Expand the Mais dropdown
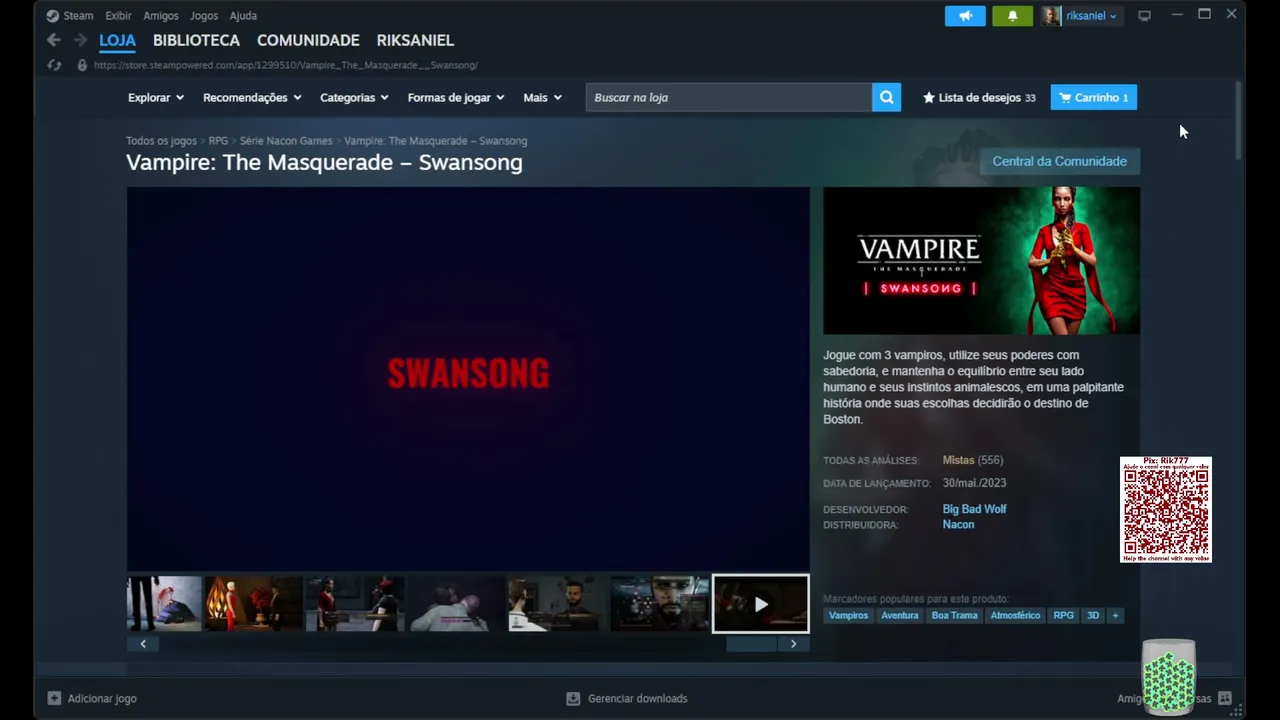 coord(543,98)
